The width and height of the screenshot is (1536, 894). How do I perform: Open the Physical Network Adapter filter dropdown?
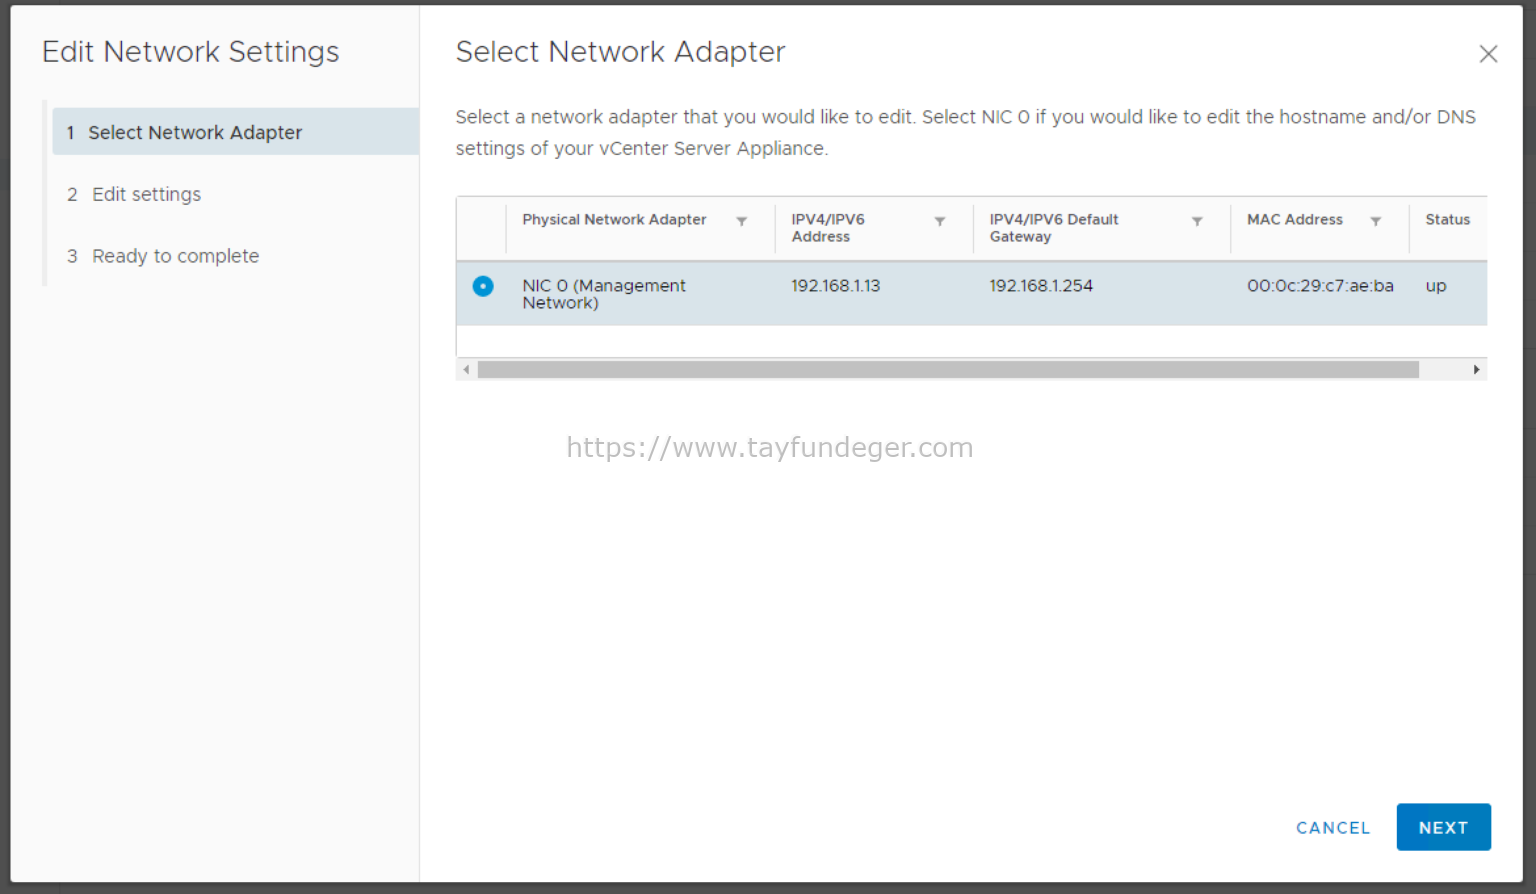(741, 220)
